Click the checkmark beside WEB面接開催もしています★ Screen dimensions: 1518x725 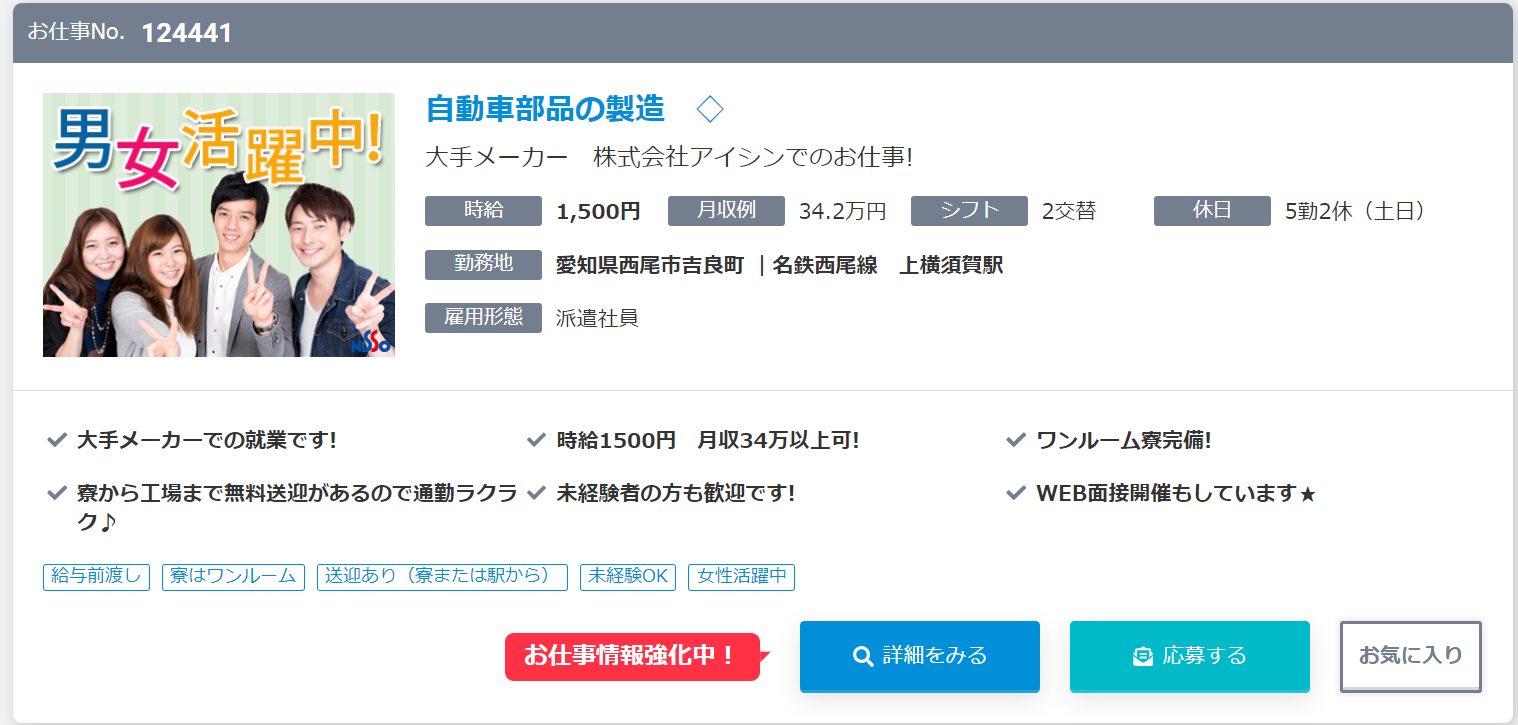tap(1017, 493)
